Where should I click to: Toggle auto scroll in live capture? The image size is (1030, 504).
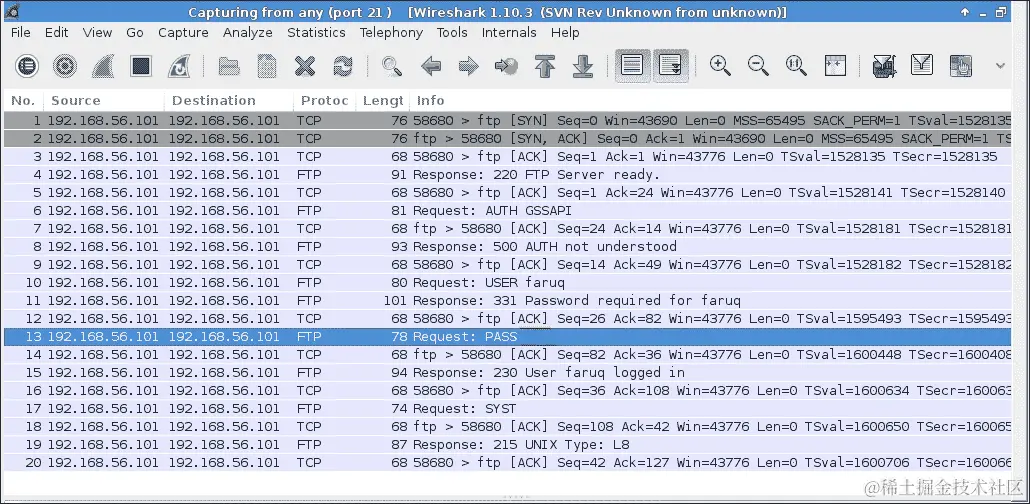click(671, 66)
